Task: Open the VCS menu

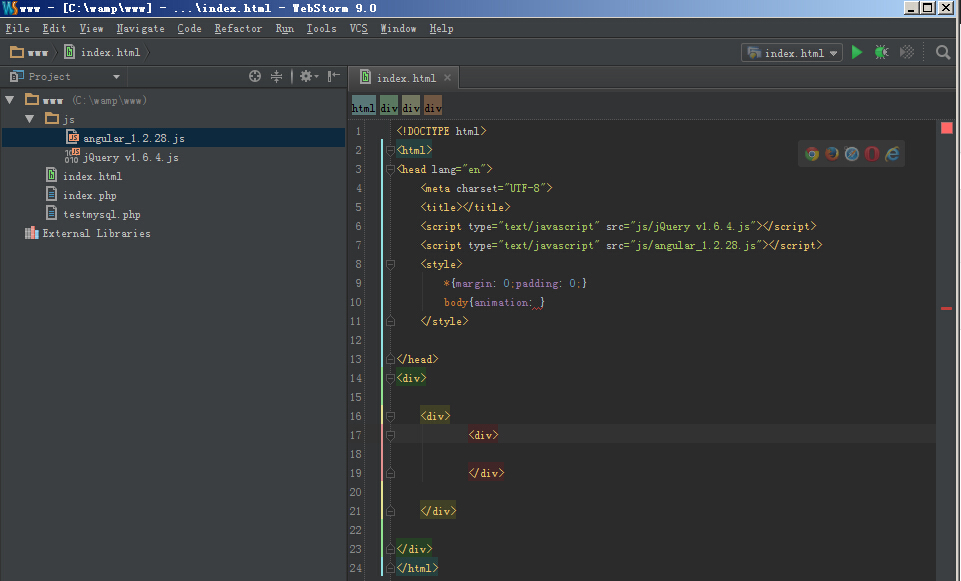Action: (x=359, y=28)
